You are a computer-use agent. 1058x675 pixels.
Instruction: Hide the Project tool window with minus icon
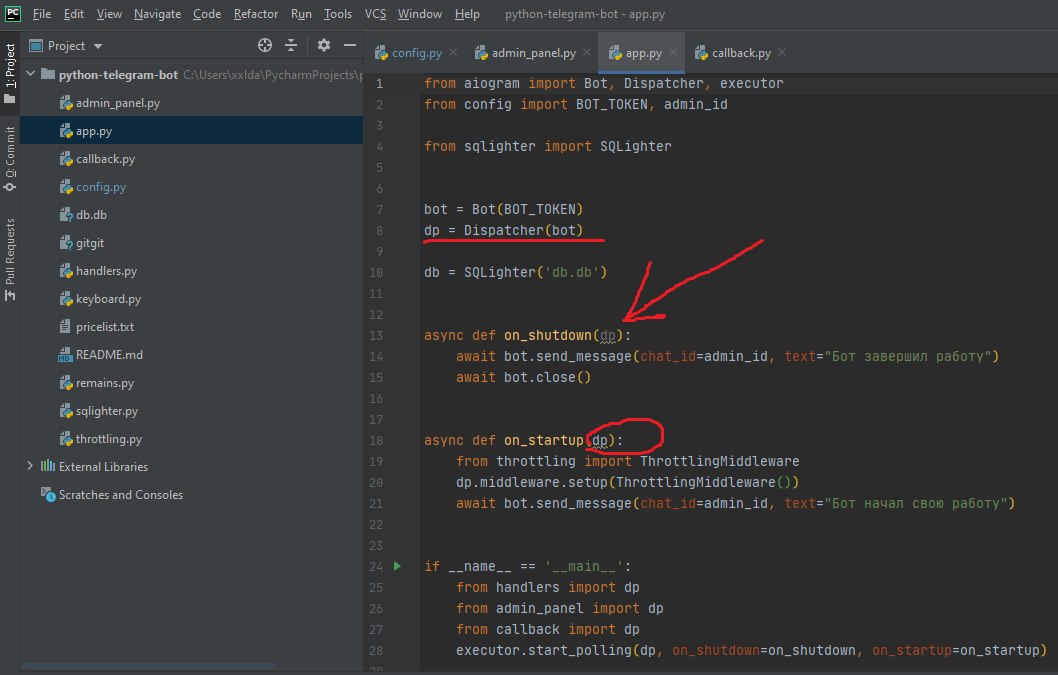pyautogui.click(x=348, y=45)
